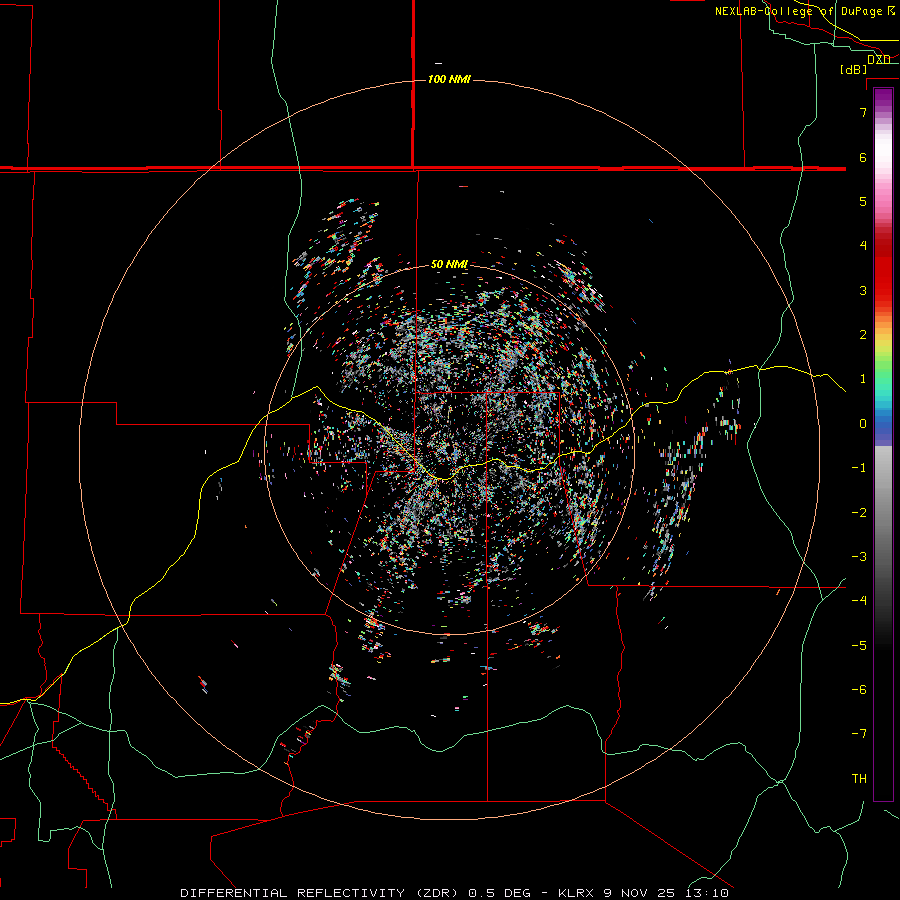
Task: Click the "7" tick label on color scale
Action: (x=863, y=112)
